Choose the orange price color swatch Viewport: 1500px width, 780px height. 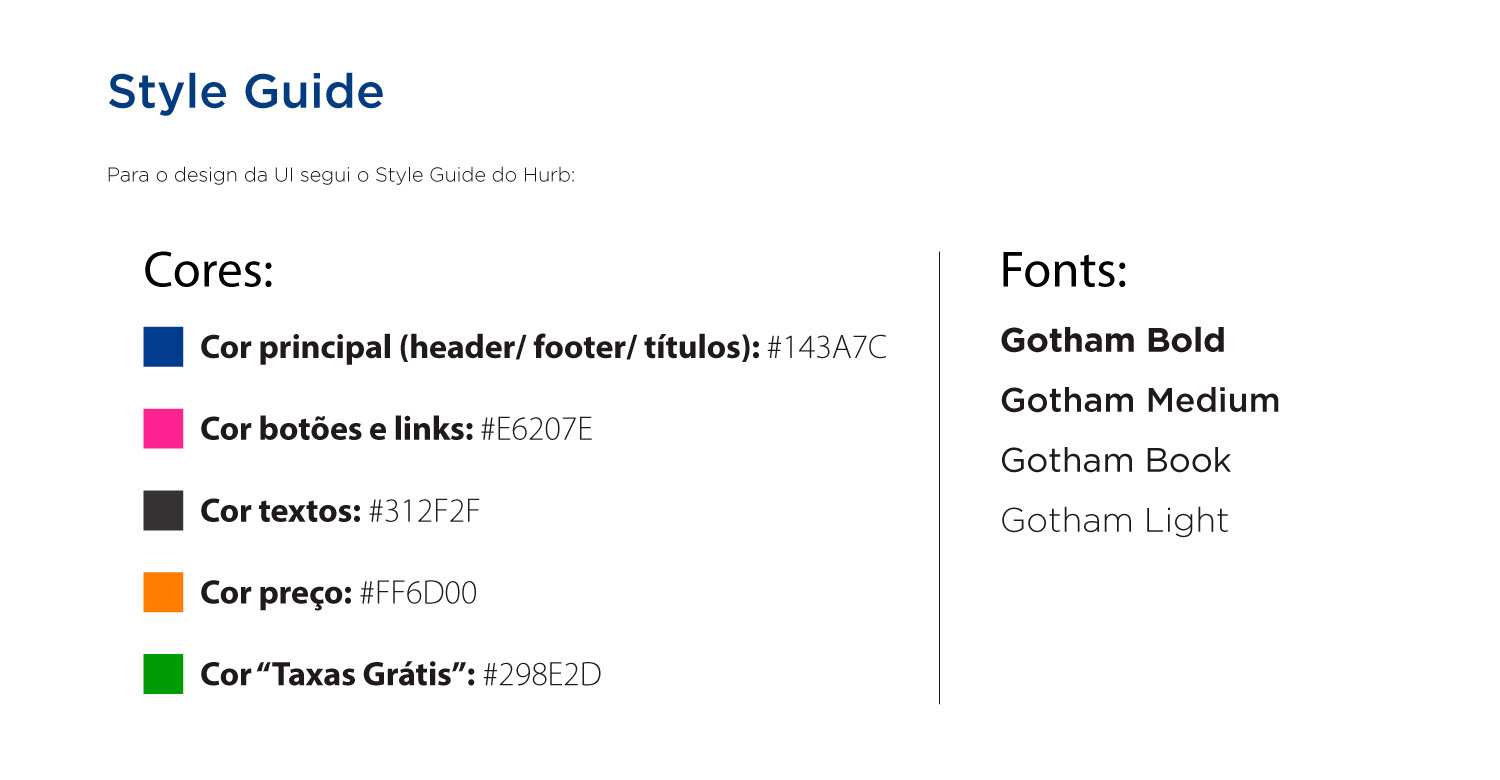pos(163,592)
